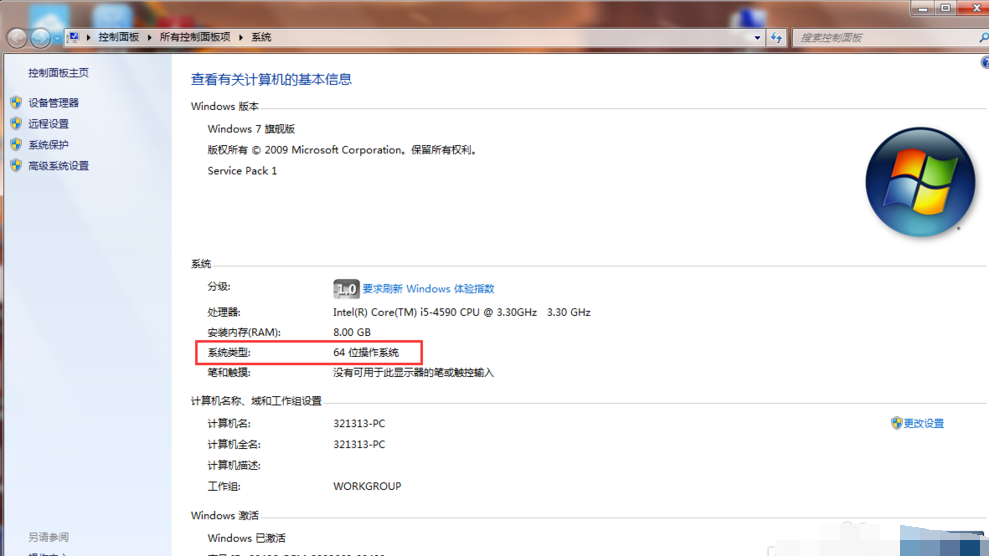Go to 所有控制面板项 in the breadcrumb
The image size is (989, 556).
pos(195,38)
